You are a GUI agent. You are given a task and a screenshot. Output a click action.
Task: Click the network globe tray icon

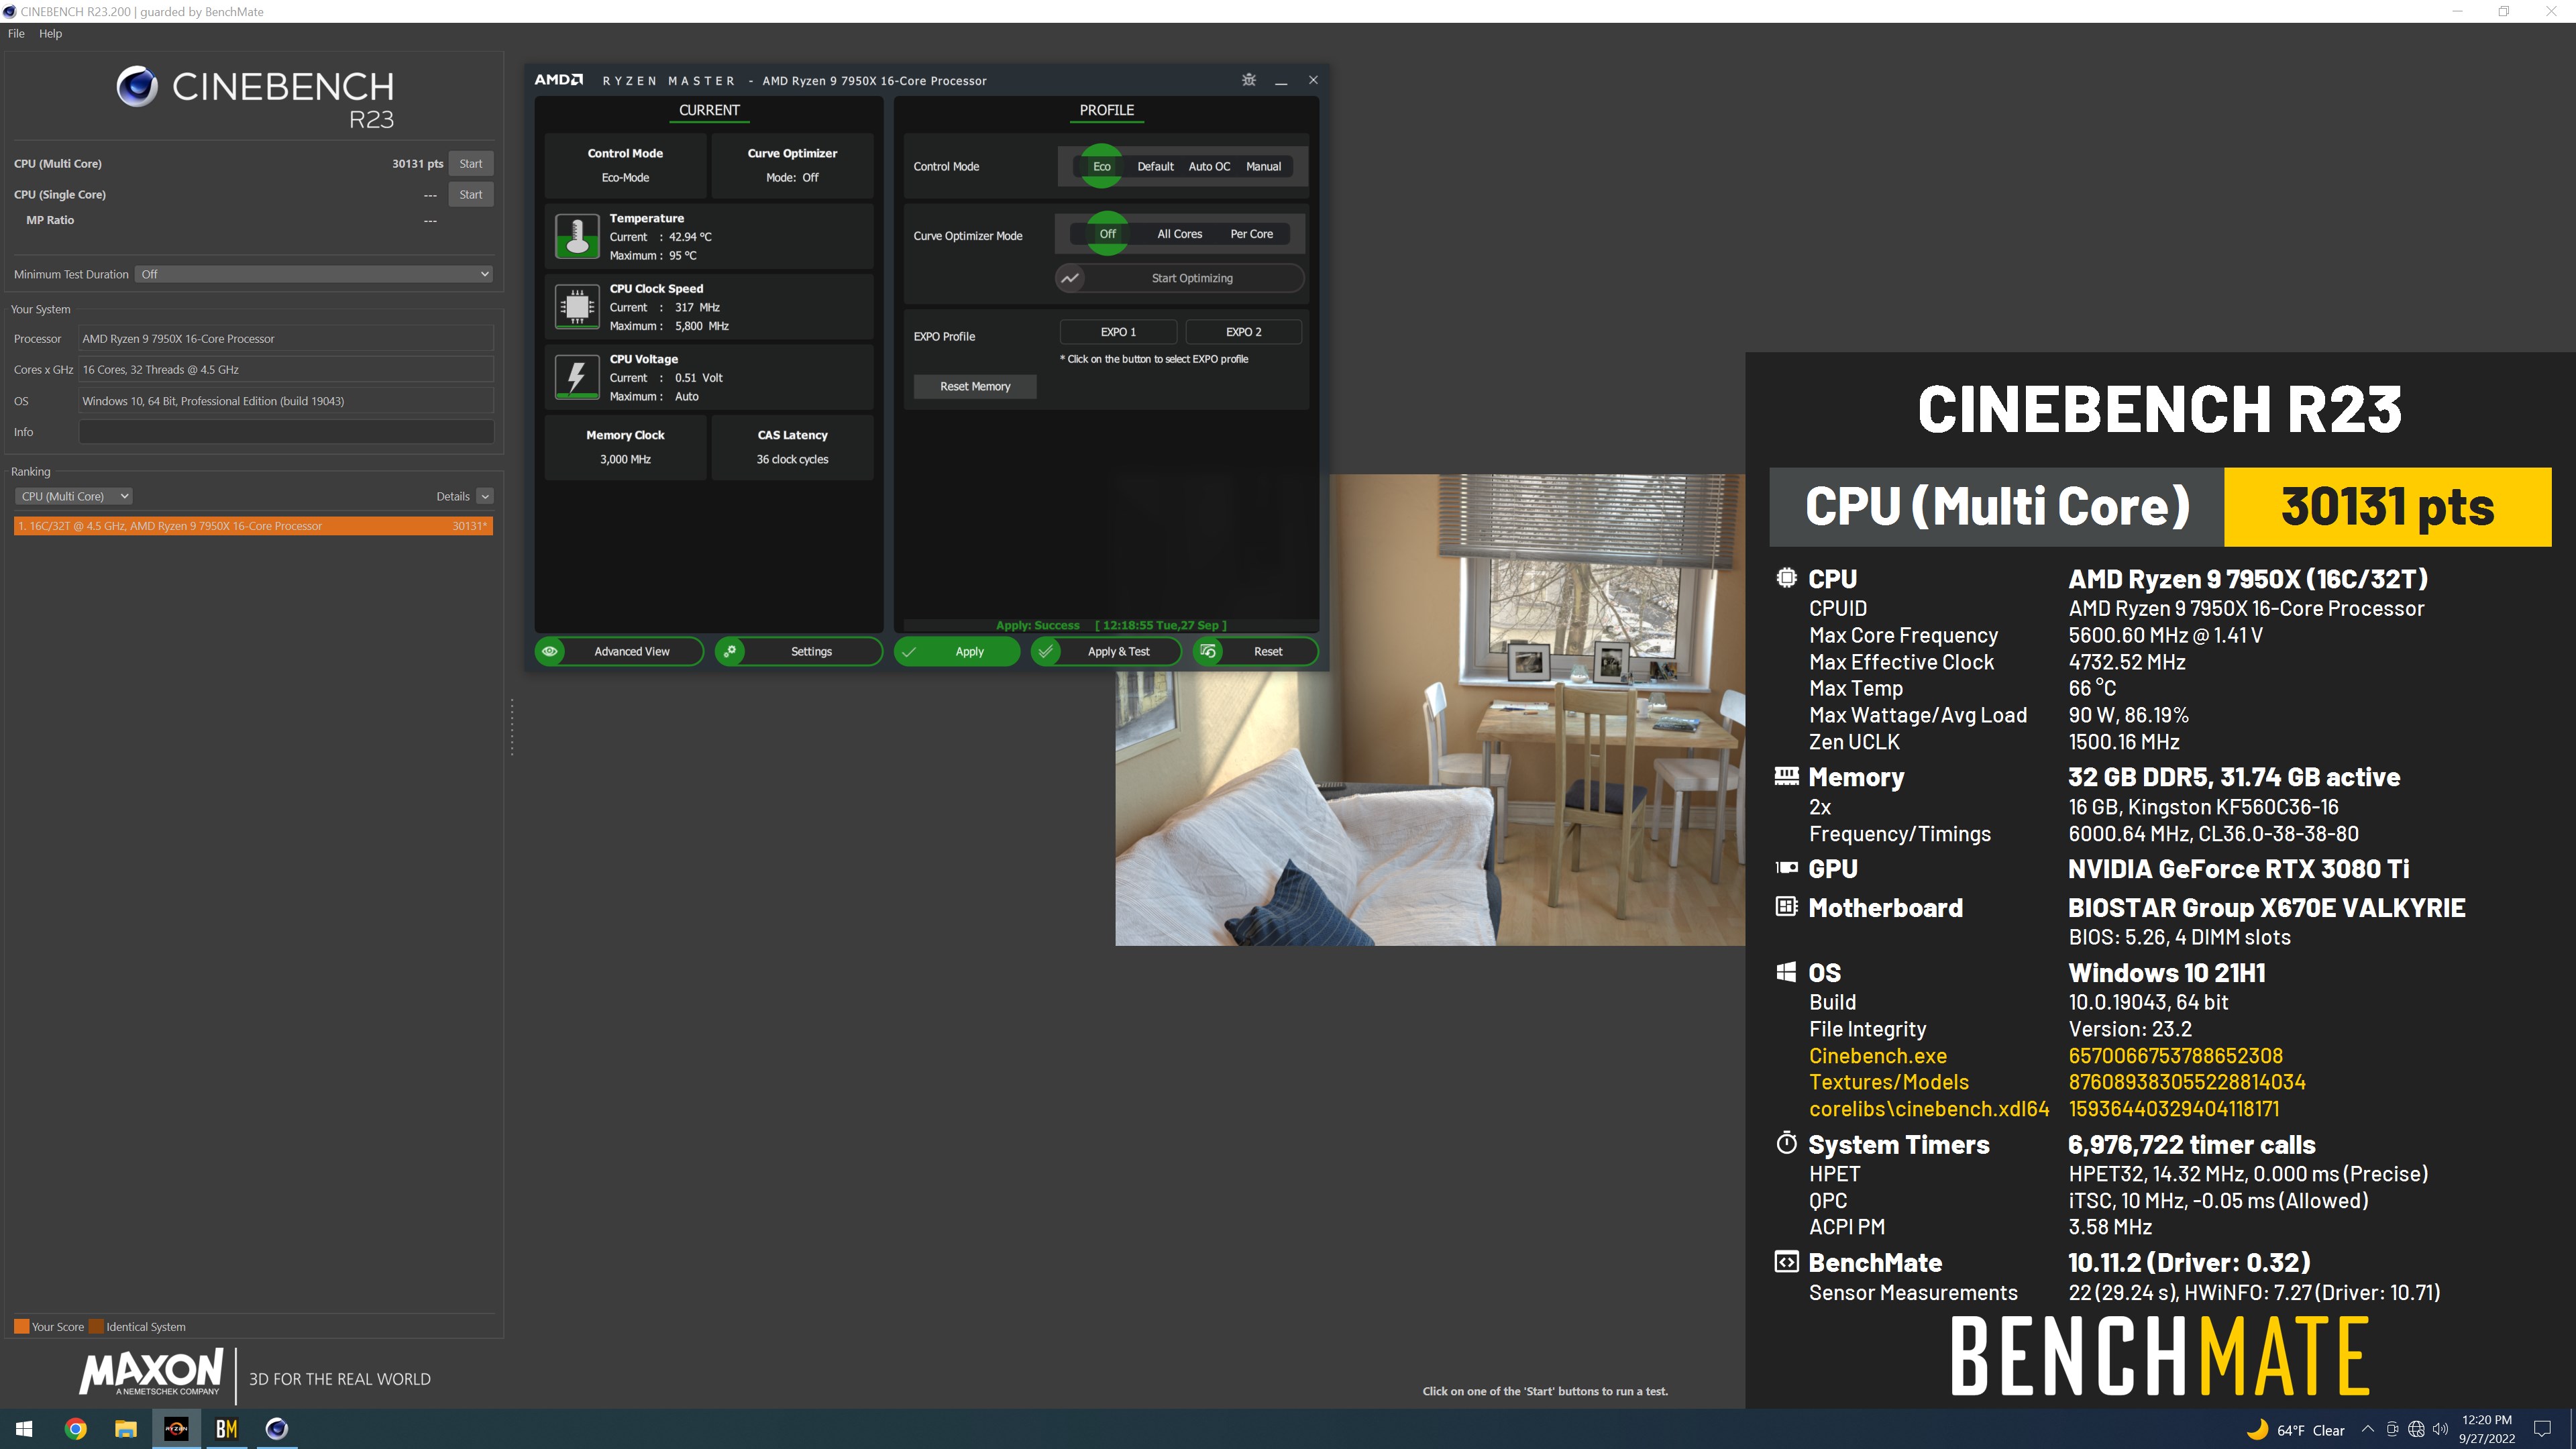tap(2416, 1429)
